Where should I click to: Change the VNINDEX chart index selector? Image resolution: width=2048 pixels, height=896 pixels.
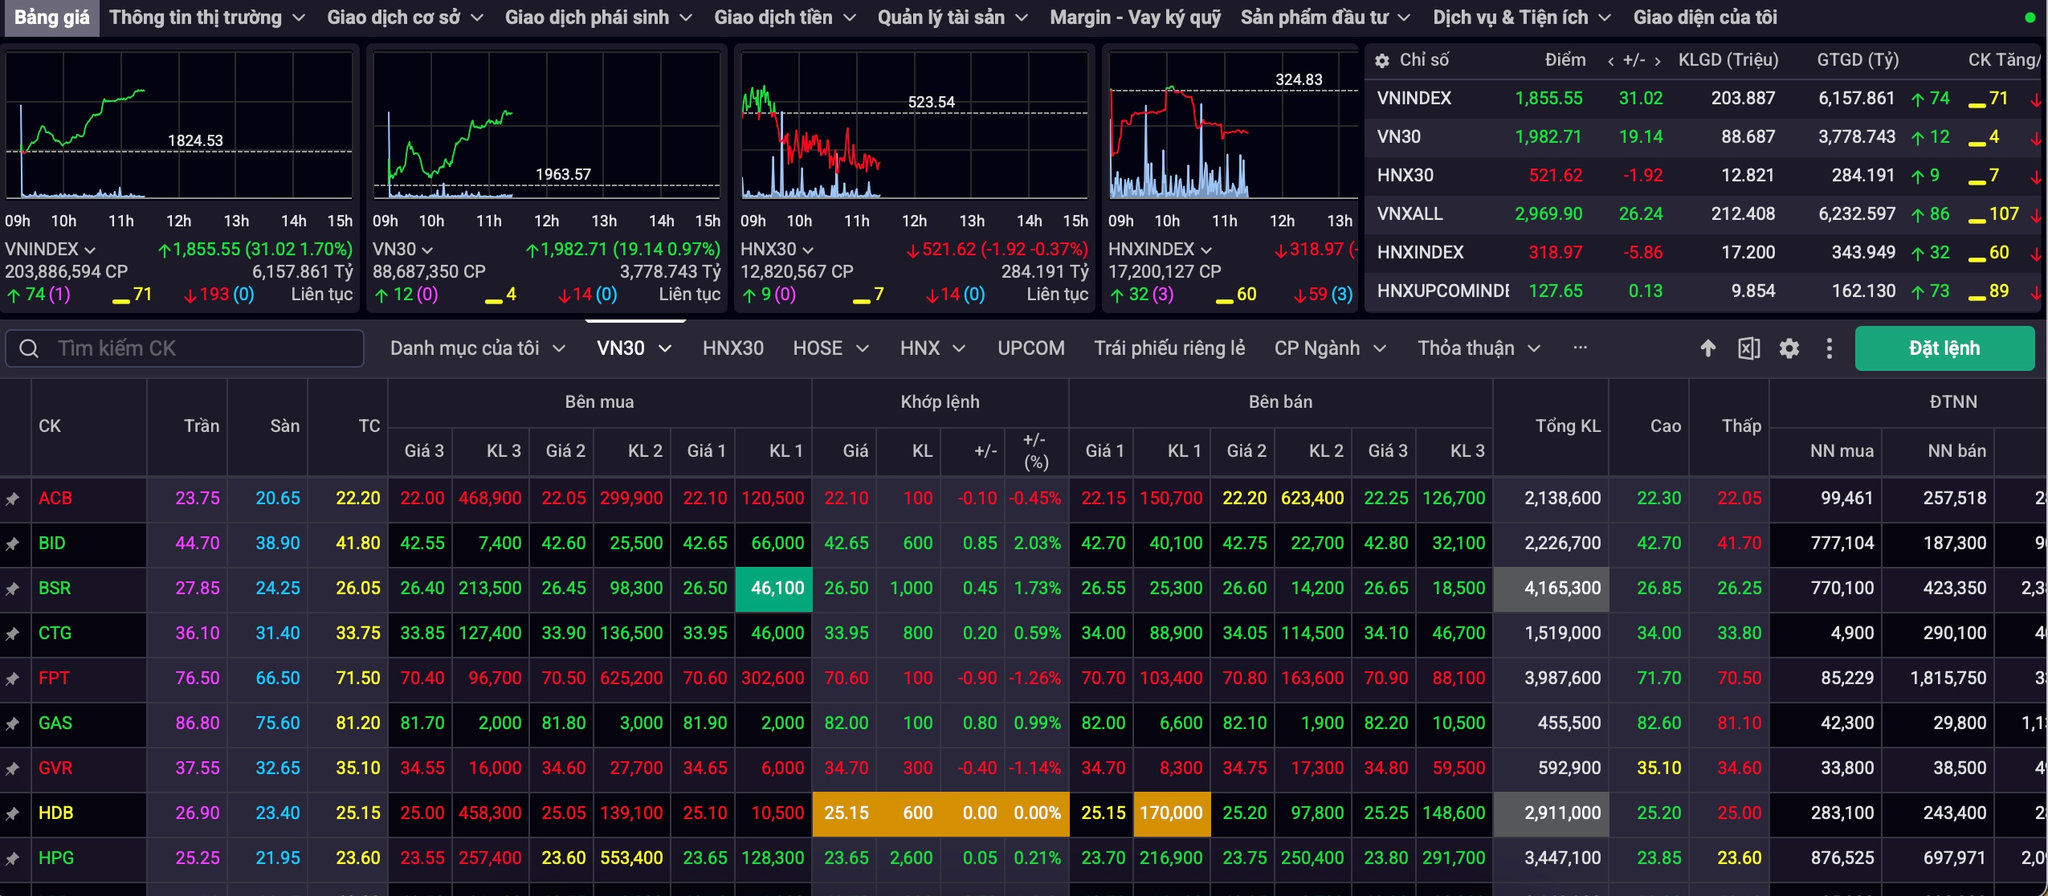[x=51, y=249]
